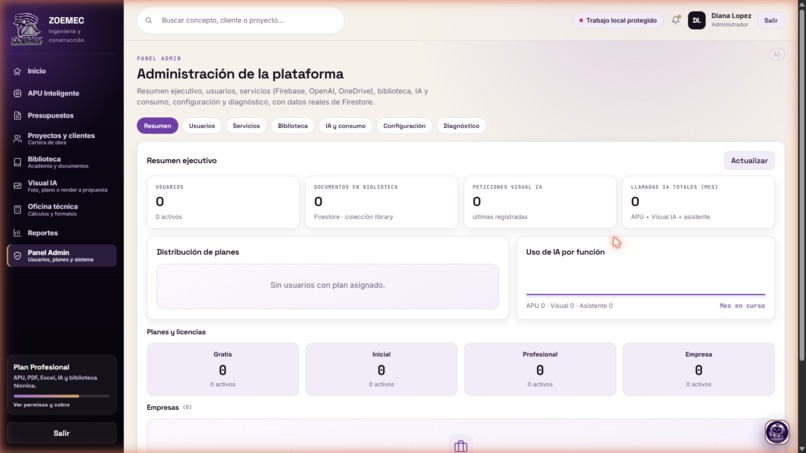Focus the Buscar concepto search field

click(241, 21)
